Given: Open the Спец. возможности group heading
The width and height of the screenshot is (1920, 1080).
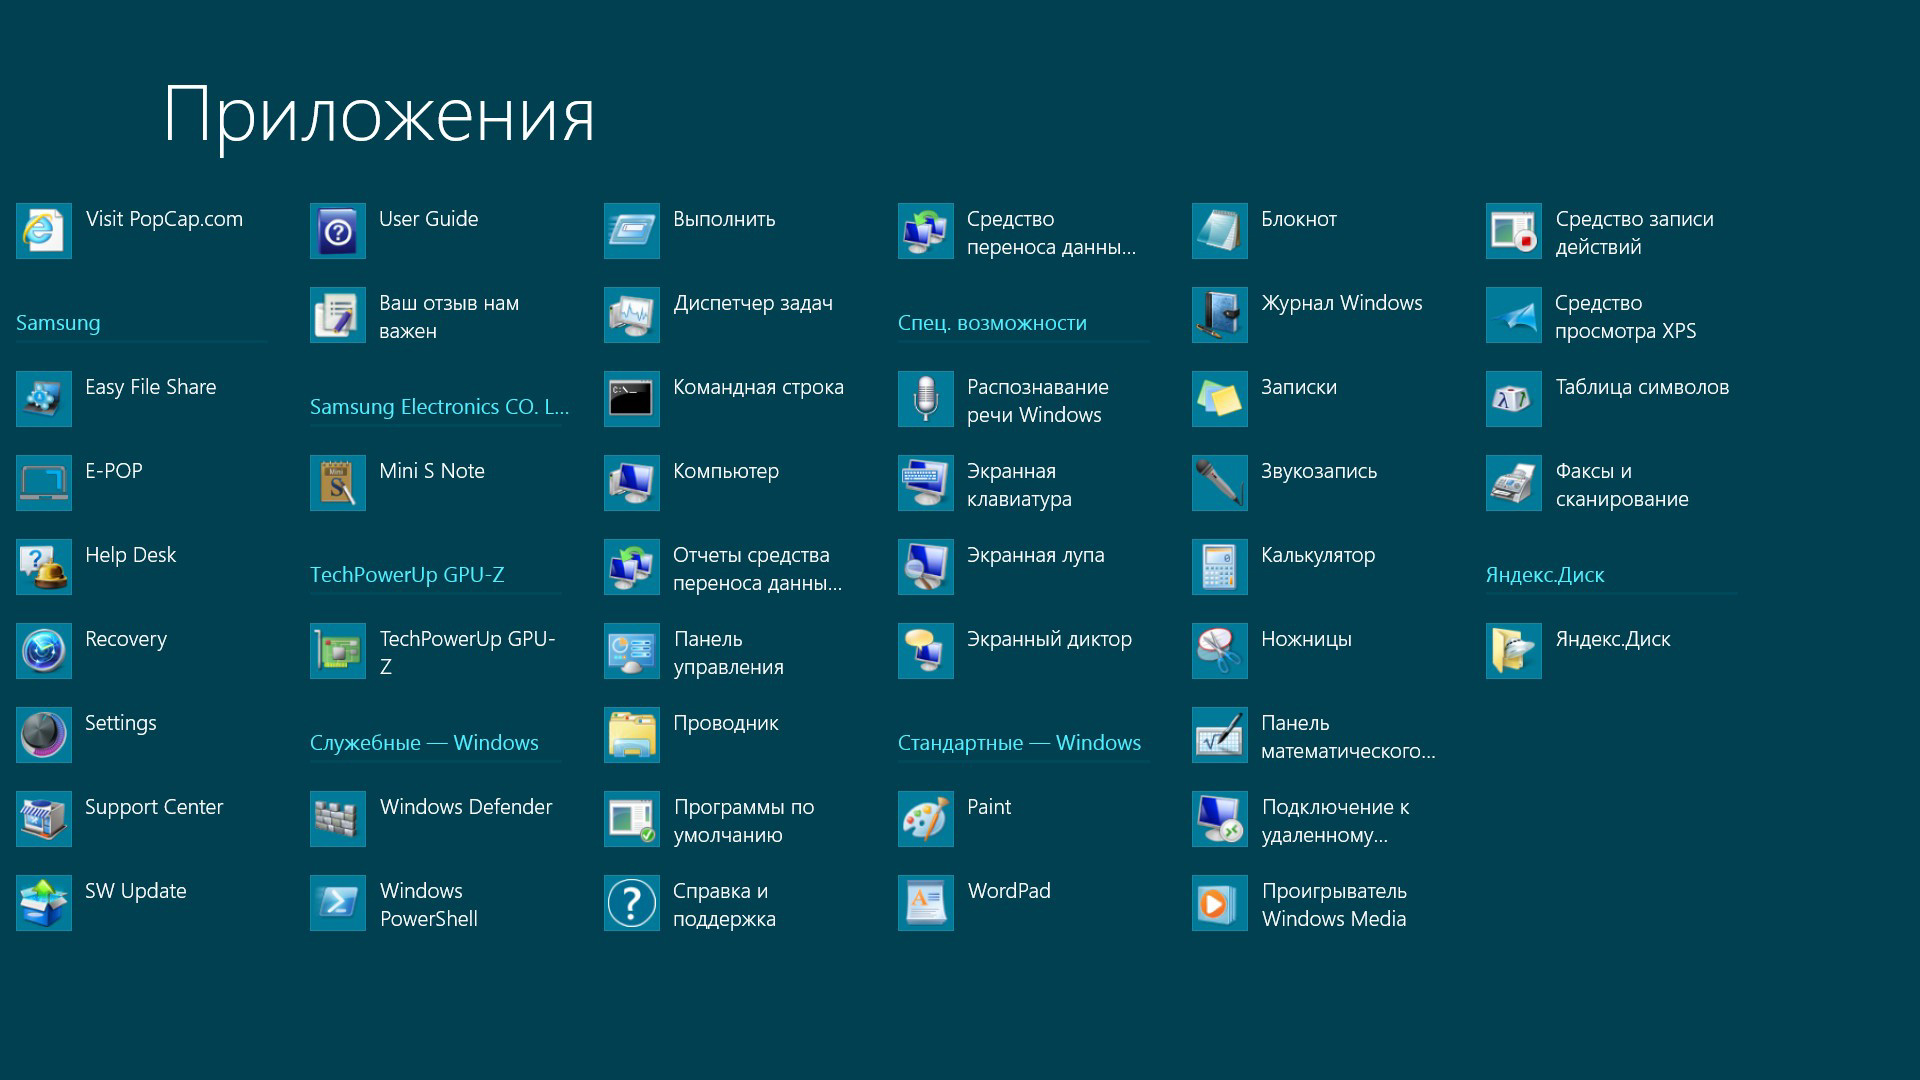Looking at the screenshot, I should pyautogui.click(x=991, y=323).
